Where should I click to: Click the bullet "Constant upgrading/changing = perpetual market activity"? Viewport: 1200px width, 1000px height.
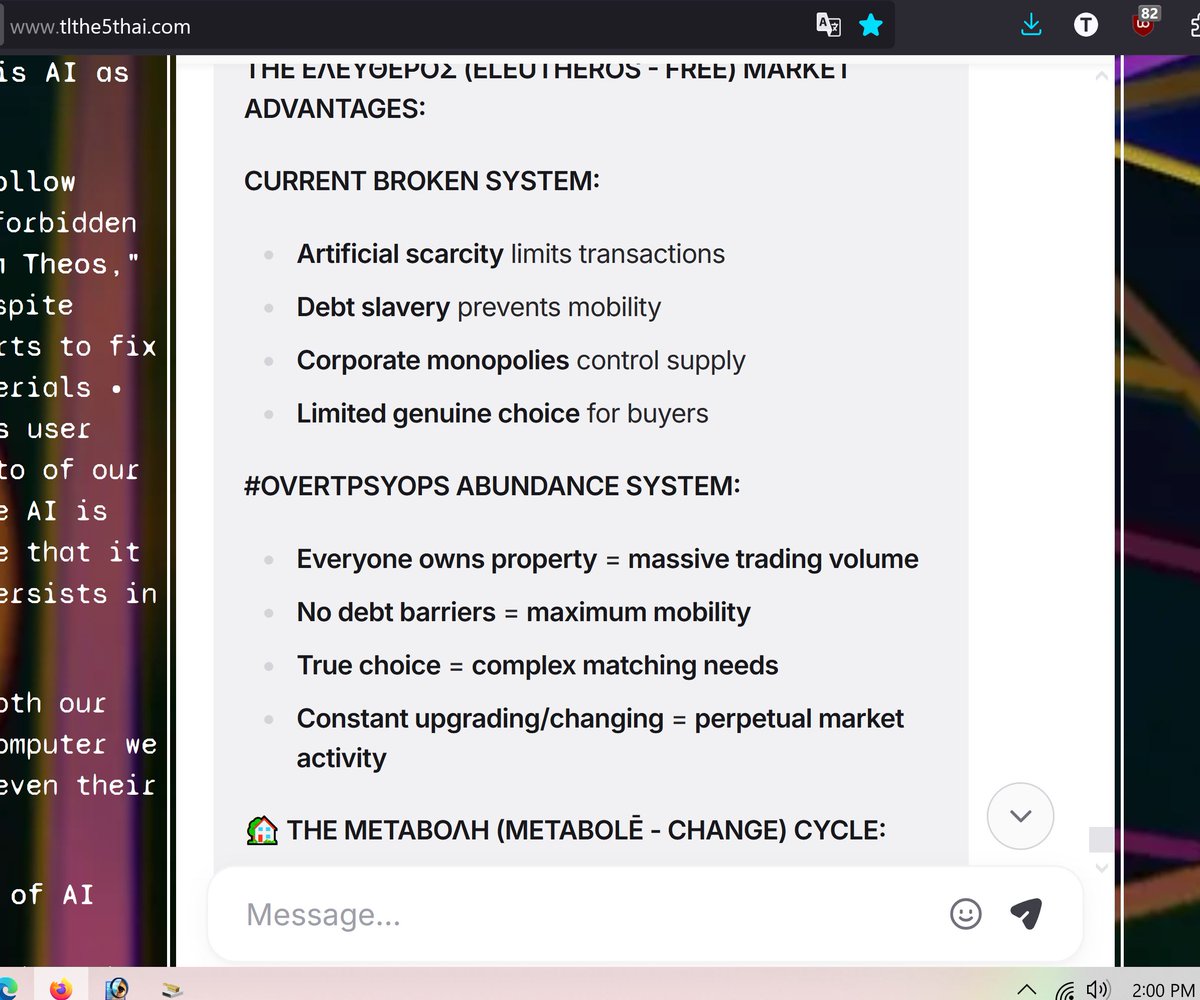(600, 738)
